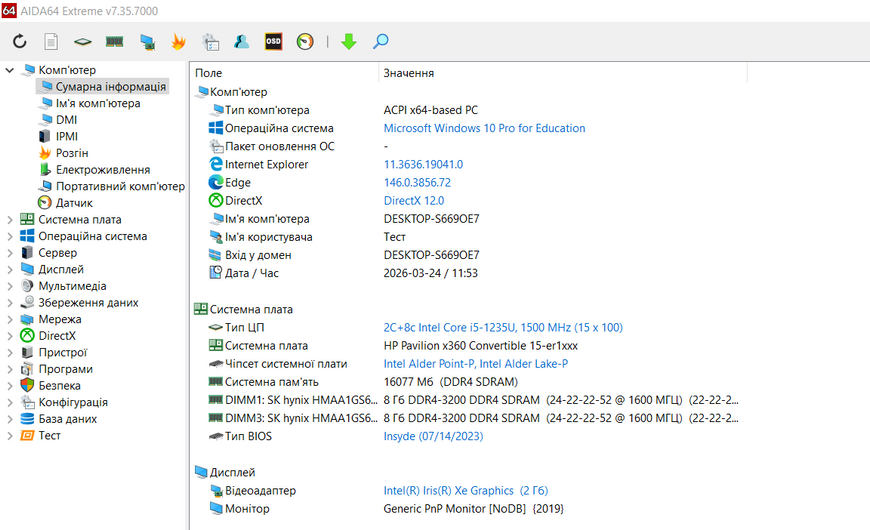Image resolution: width=870 pixels, height=530 pixels.
Task: Open the Report document icon in toolbar
Action: pyautogui.click(x=51, y=42)
